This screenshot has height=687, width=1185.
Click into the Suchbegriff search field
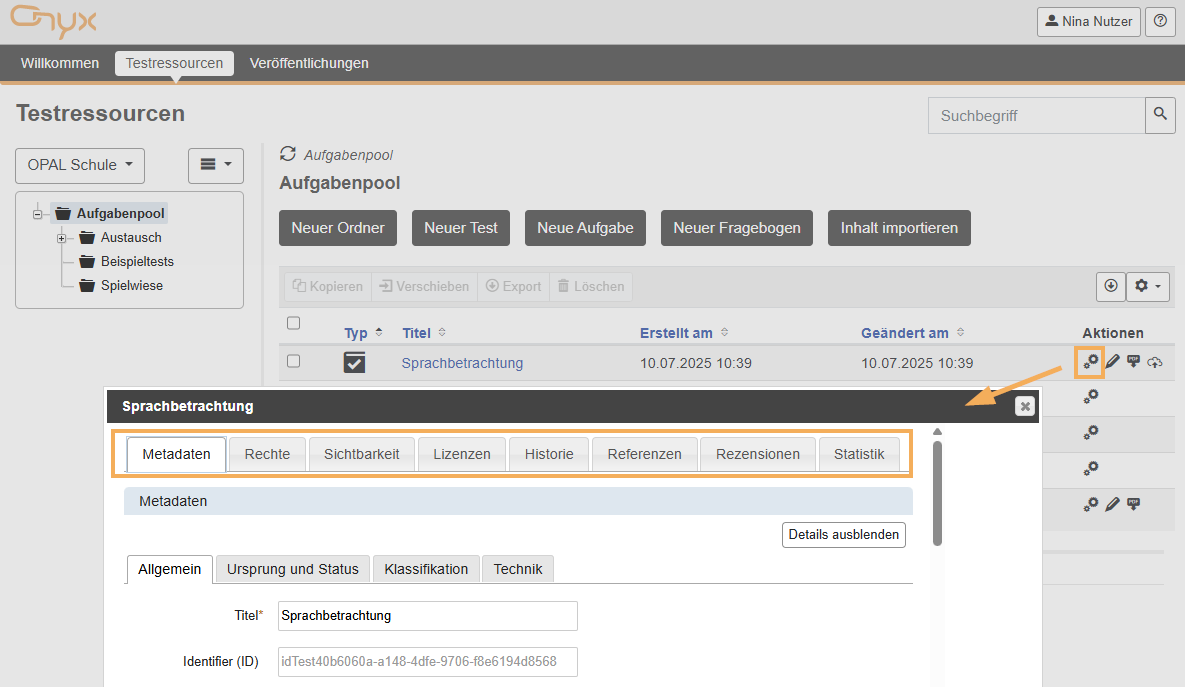[x=1035, y=116]
